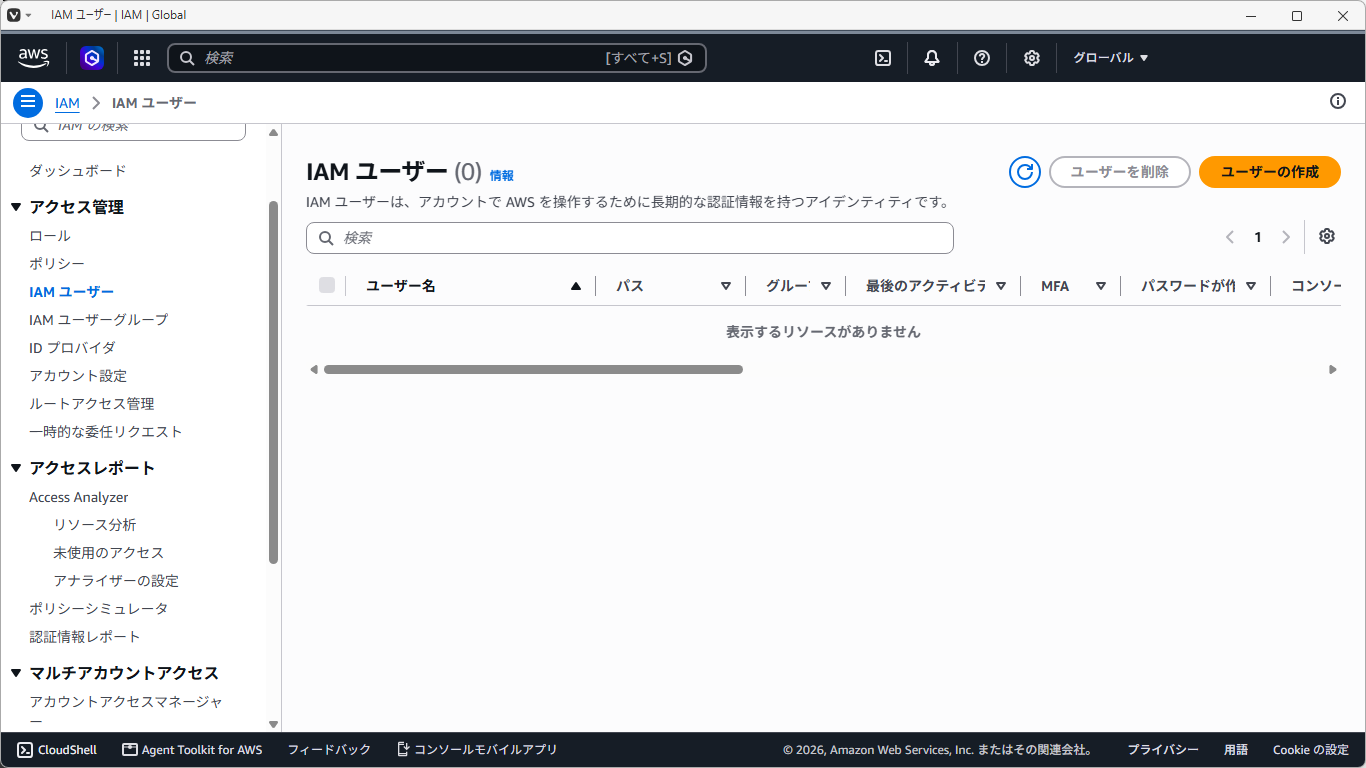Go to previous page arrow in pagination
1366x768 pixels.
coord(1230,237)
